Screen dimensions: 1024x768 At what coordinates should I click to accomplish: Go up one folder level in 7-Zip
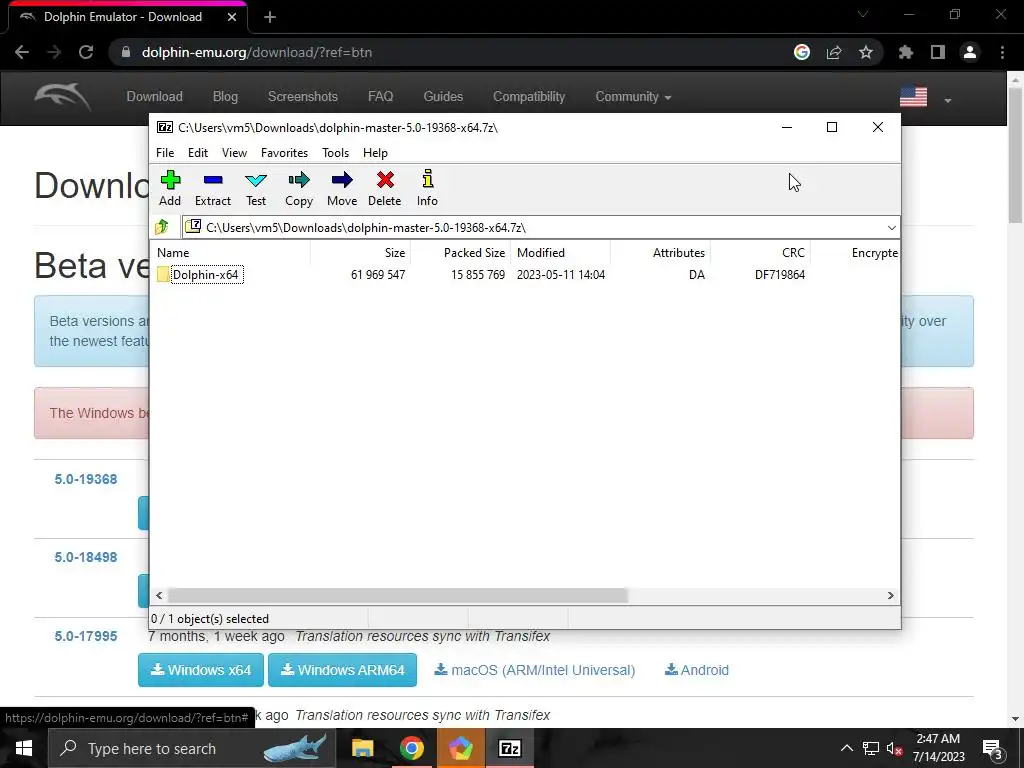coord(162,227)
